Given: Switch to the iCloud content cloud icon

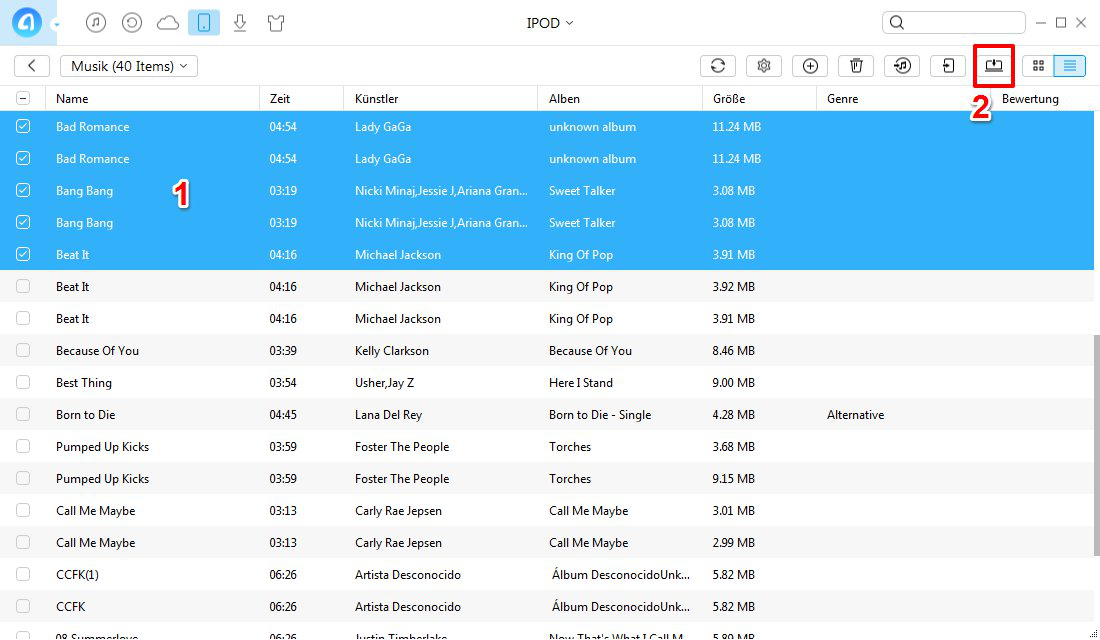Looking at the screenshot, I should [168, 23].
